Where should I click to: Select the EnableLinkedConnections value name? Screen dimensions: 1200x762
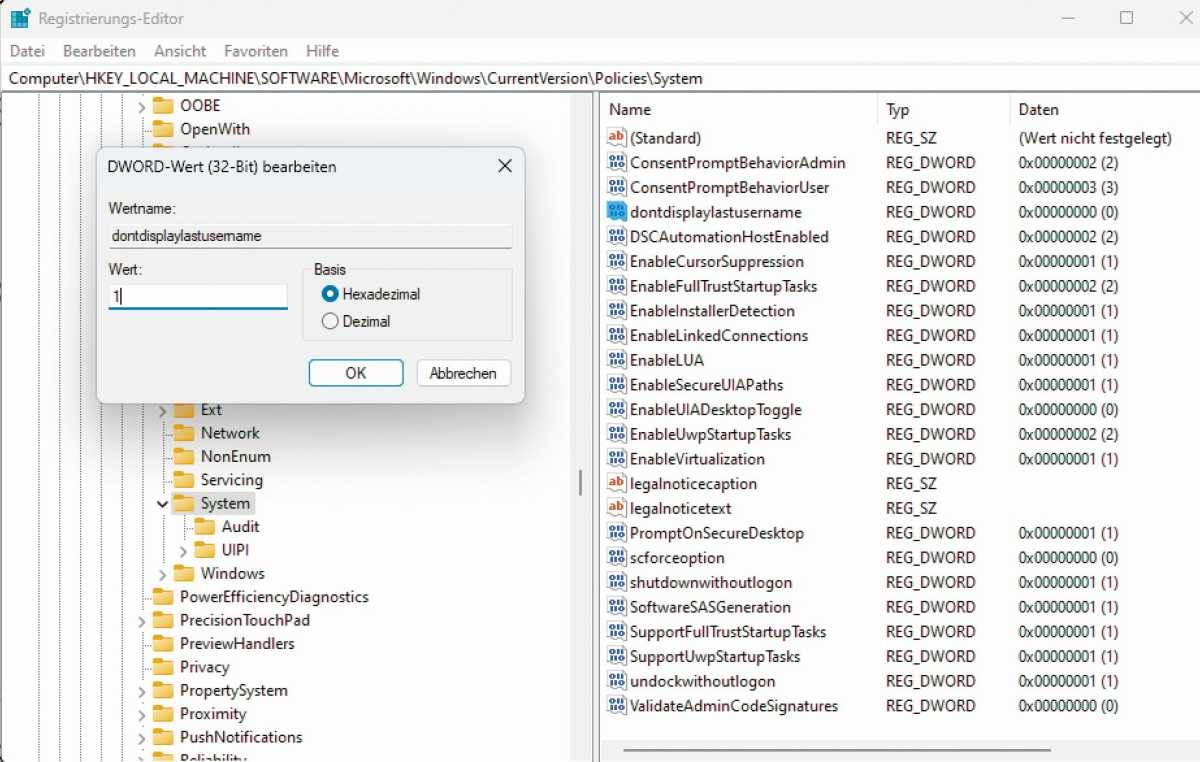[719, 335]
